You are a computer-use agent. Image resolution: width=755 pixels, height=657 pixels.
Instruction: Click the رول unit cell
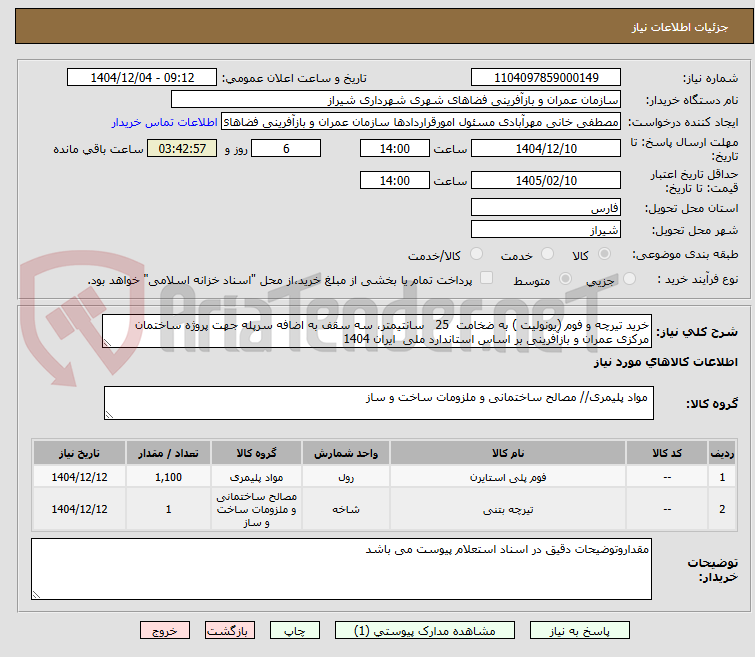point(346,477)
